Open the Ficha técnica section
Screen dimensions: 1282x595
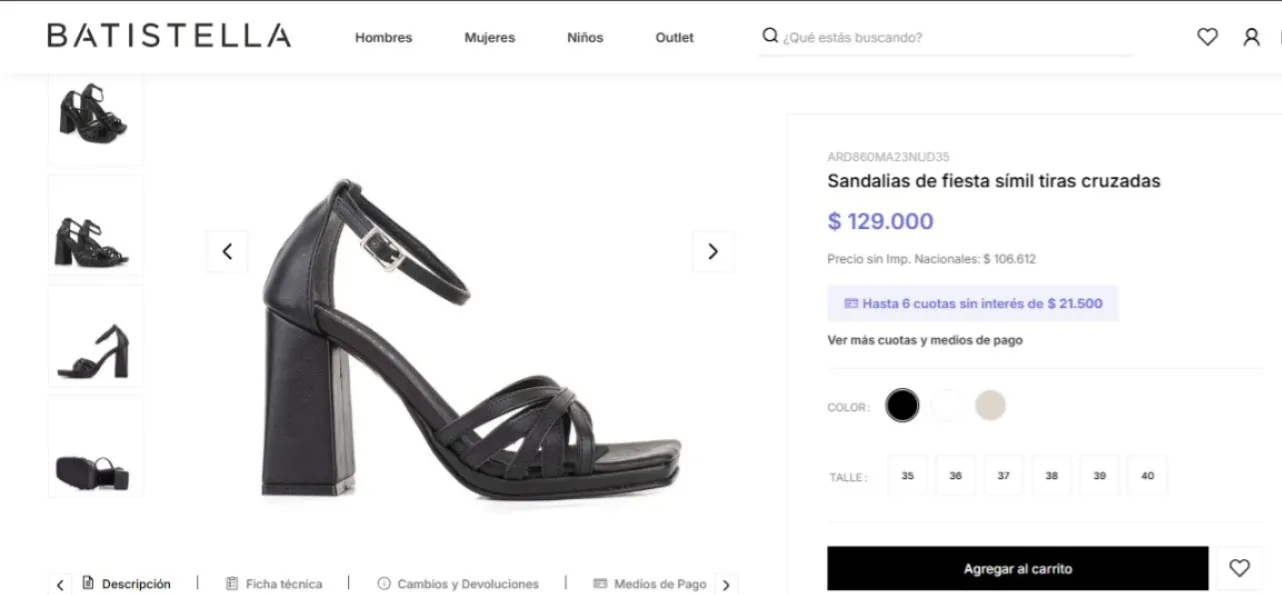(x=273, y=583)
